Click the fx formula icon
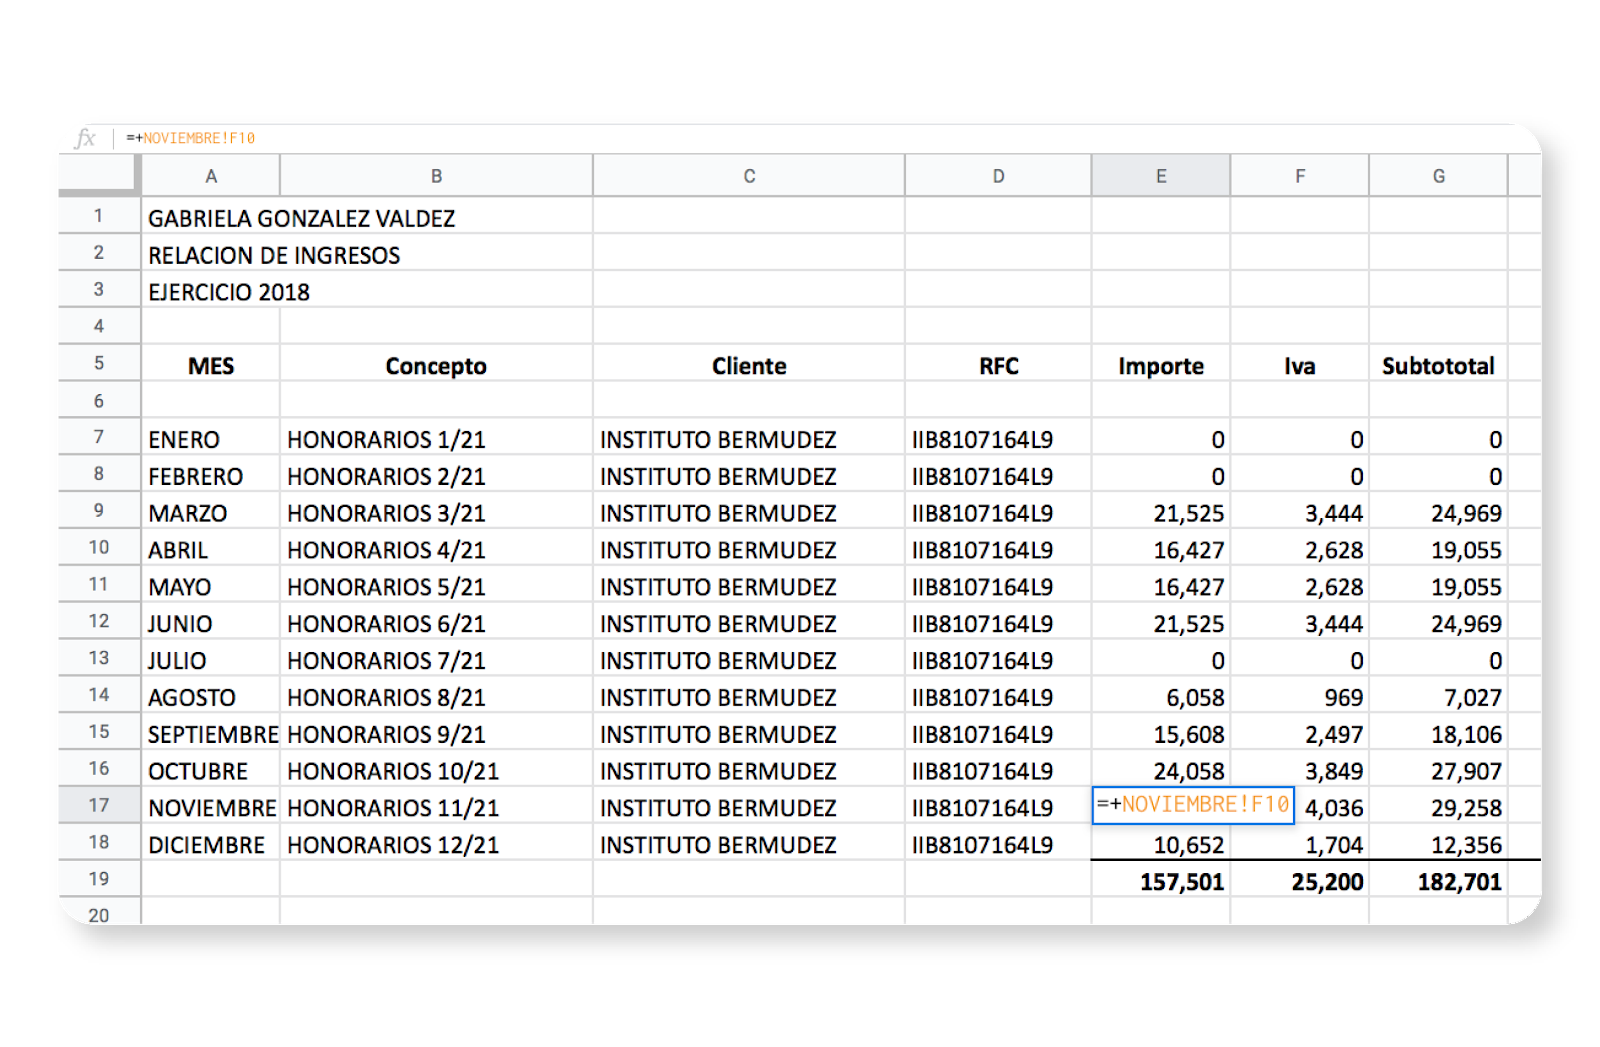 coord(86,138)
